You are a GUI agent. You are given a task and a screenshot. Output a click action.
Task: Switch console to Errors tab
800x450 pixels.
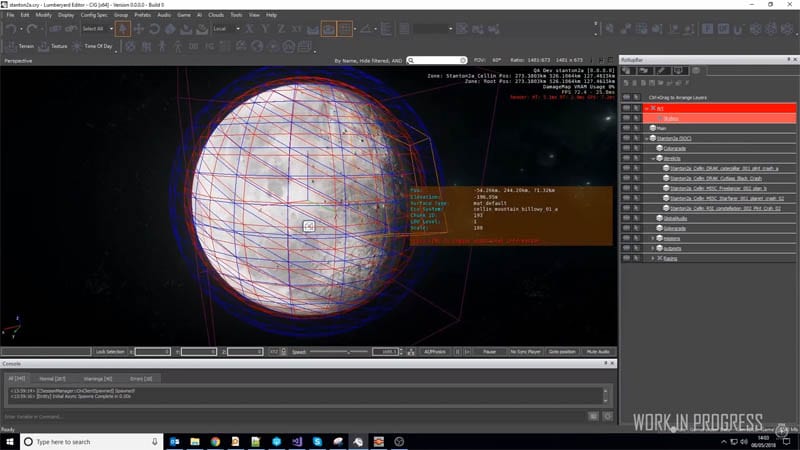coord(141,379)
